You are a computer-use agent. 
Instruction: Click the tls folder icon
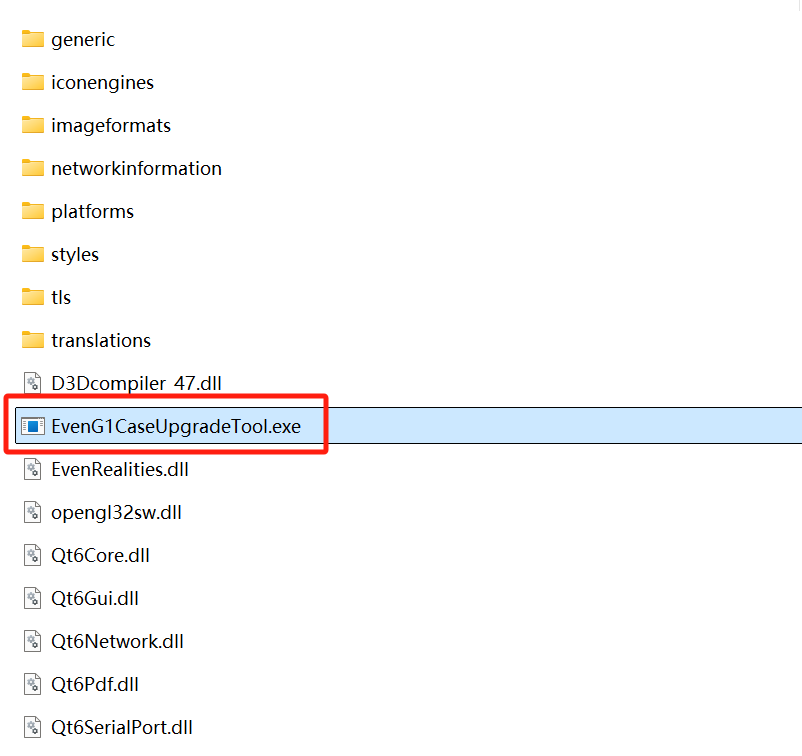(x=33, y=297)
